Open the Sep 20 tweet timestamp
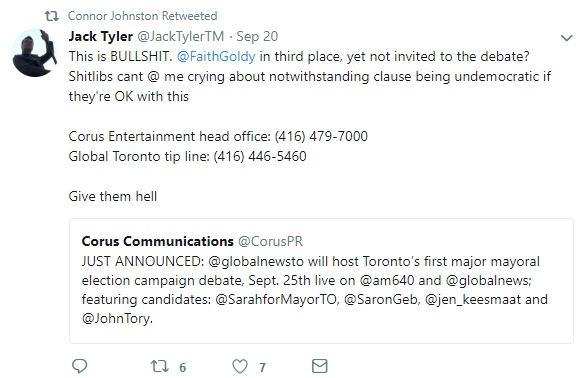This screenshot has height=378, width=582. [x=257, y=36]
